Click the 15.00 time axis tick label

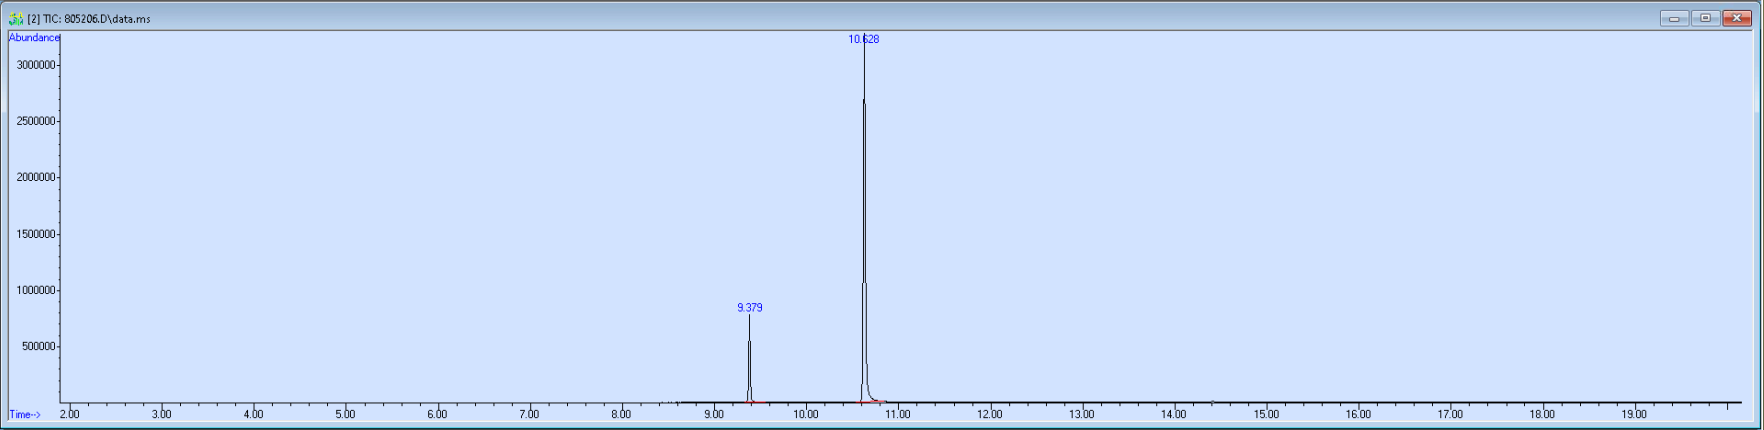(1265, 414)
